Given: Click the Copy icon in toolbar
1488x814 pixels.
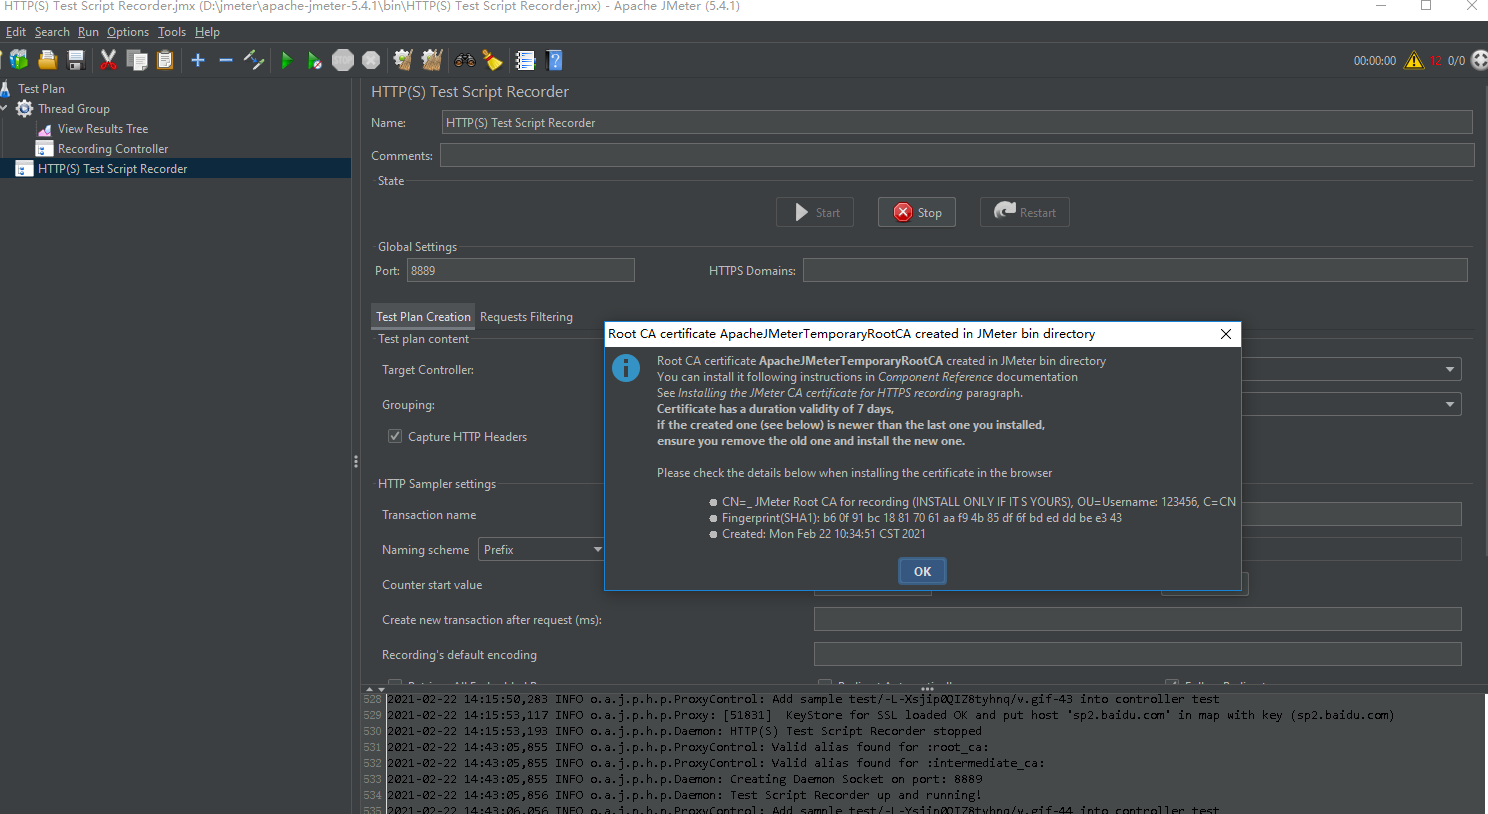Looking at the screenshot, I should coord(137,60).
